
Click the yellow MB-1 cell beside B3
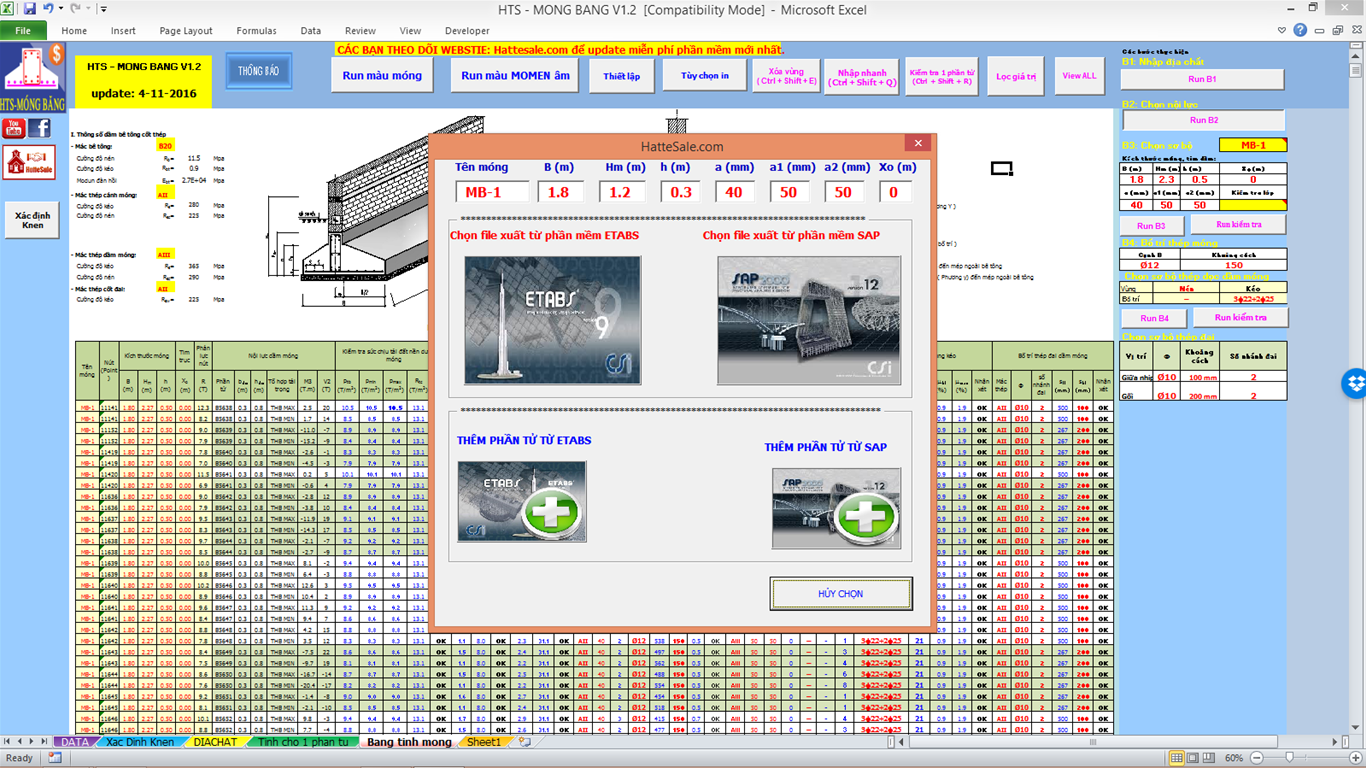point(1253,145)
